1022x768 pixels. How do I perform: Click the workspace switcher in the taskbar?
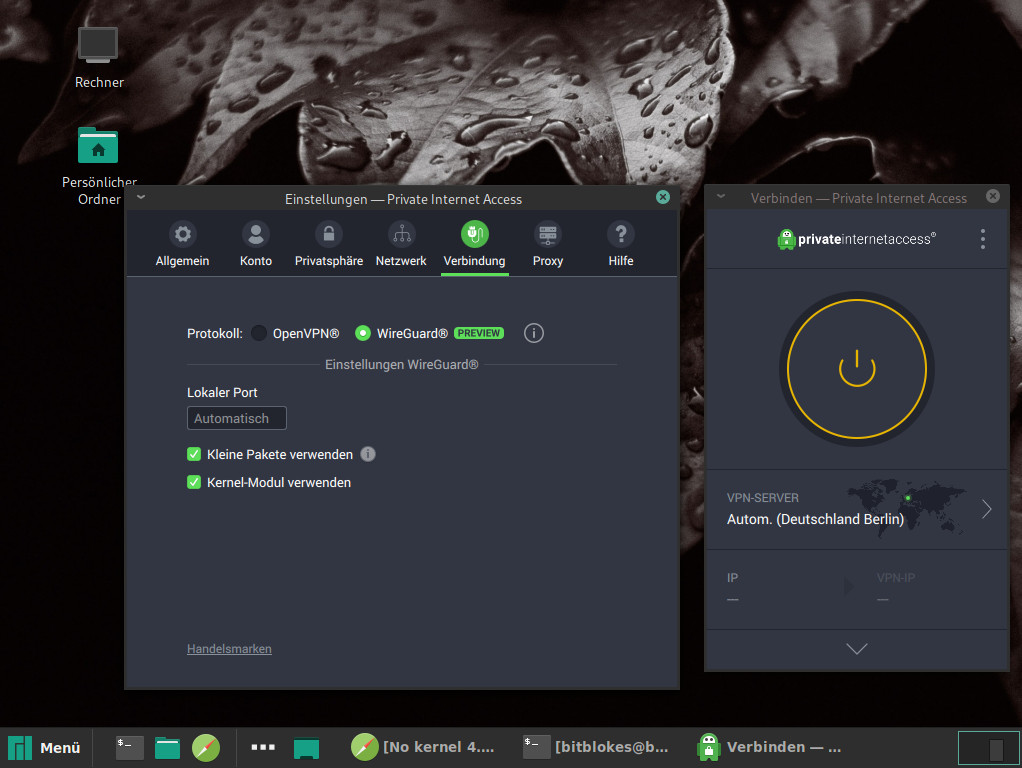[988, 748]
